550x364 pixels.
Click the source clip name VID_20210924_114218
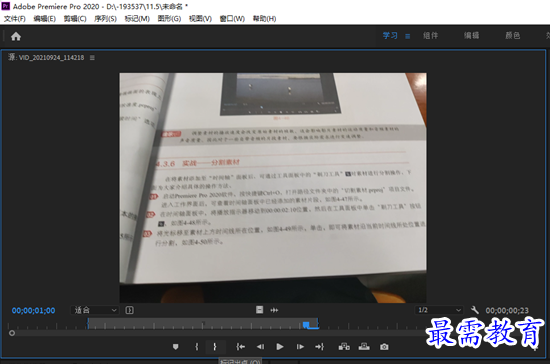51,58
